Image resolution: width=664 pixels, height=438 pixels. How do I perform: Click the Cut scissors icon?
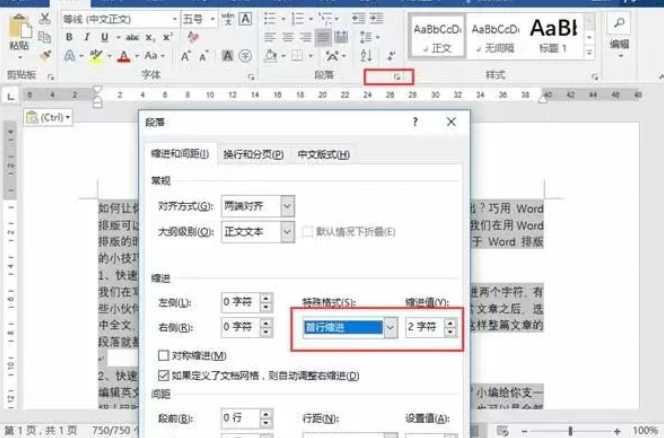[x=44, y=19]
